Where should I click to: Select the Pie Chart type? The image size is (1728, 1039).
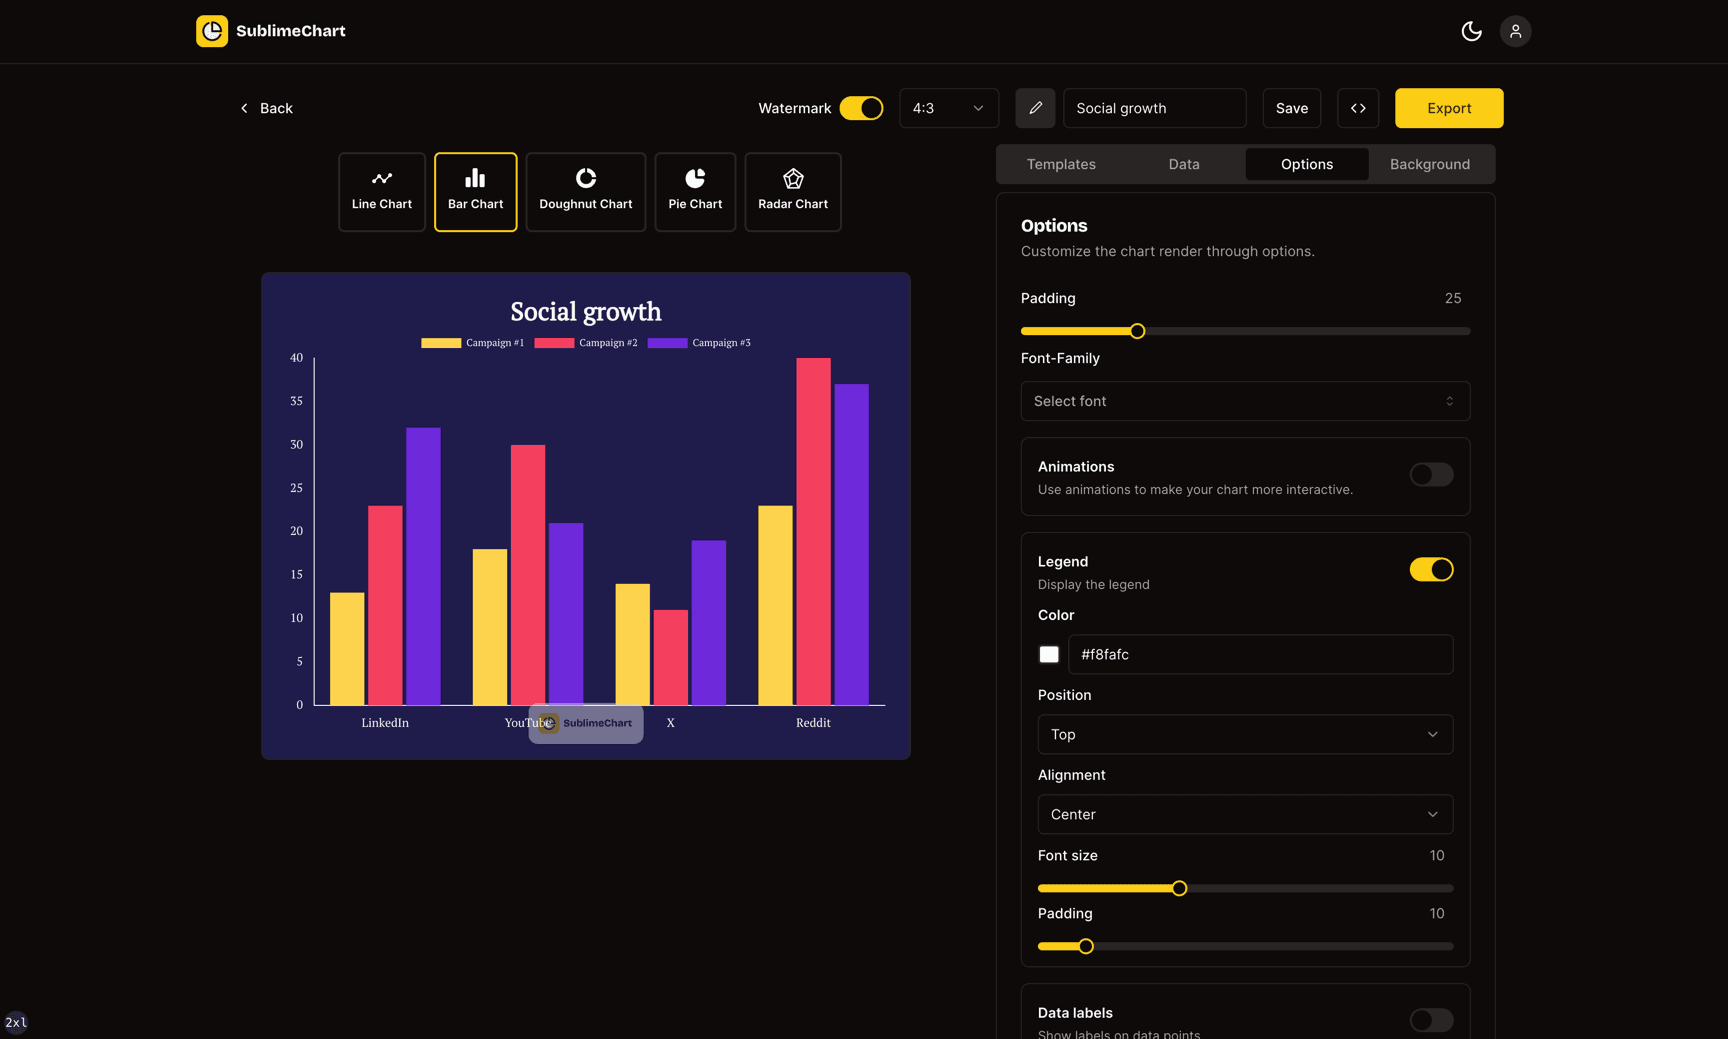[694, 191]
